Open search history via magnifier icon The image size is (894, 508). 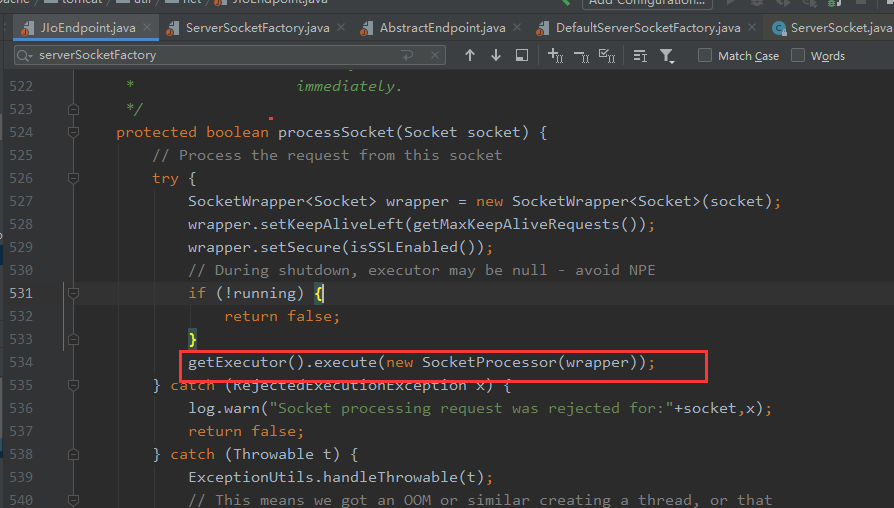coord(25,55)
